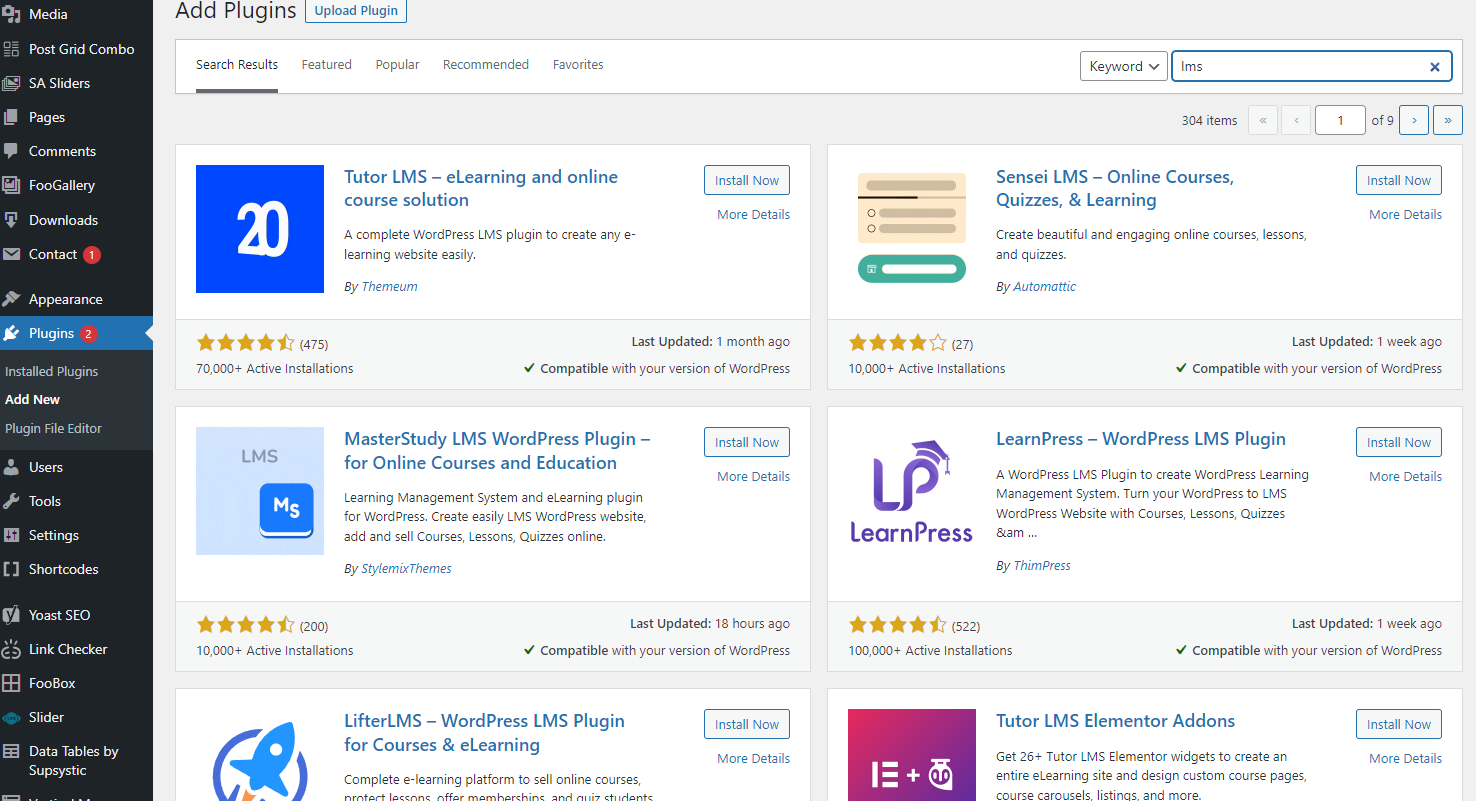Open the LearnPress plugin logo thumbnail
Image resolution: width=1476 pixels, height=801 pixels.
coord(912,491)
